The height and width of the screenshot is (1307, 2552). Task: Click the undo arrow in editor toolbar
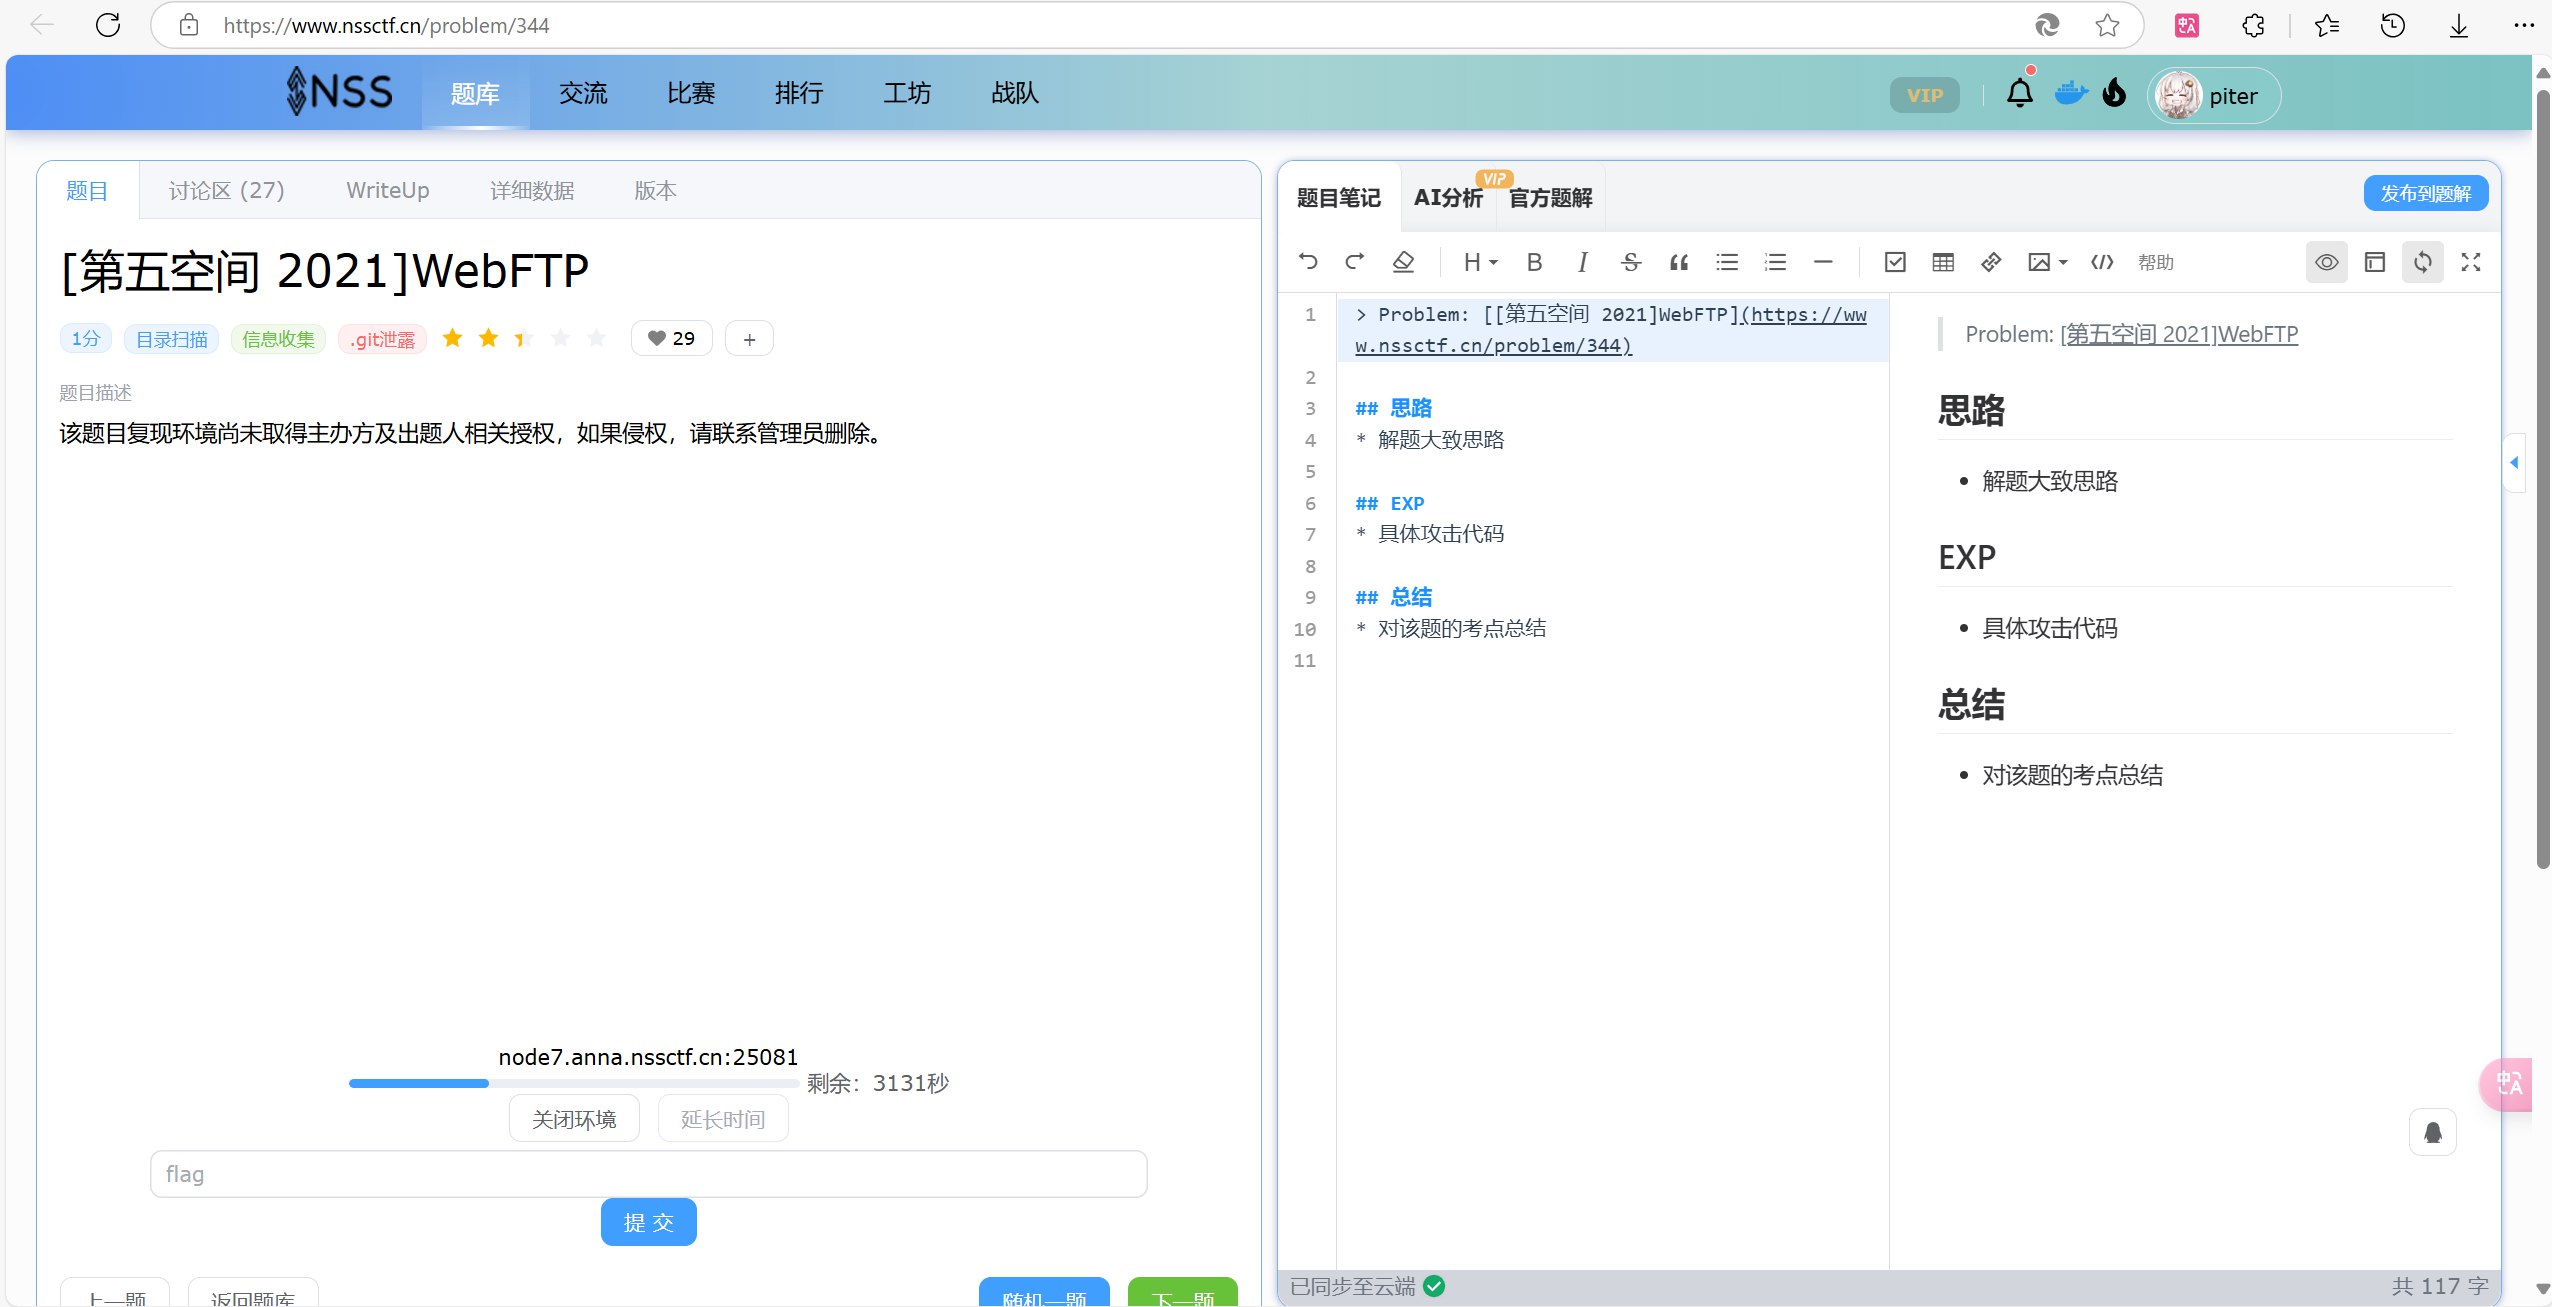tap(1308, 262)
